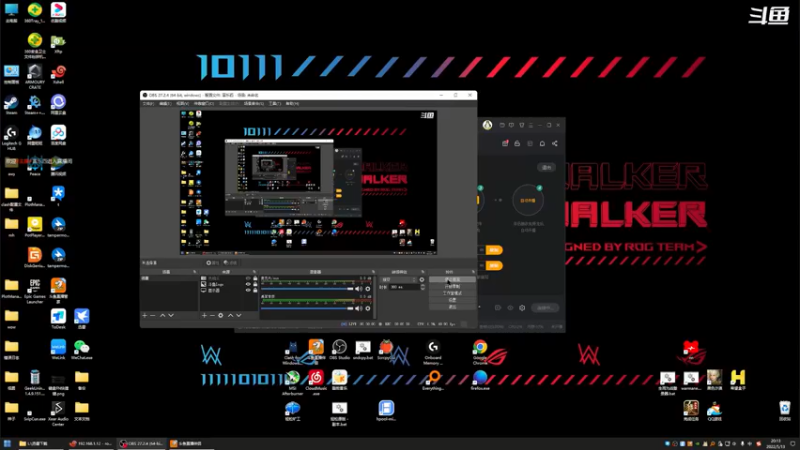Toggle visibility eye of the 显示器 source

[x=248, y=290]
